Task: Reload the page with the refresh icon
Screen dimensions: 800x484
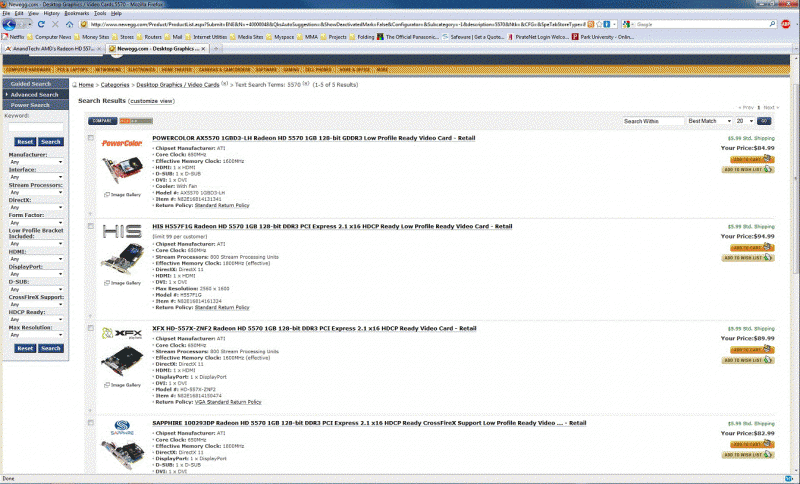Action: coord(41,24)
